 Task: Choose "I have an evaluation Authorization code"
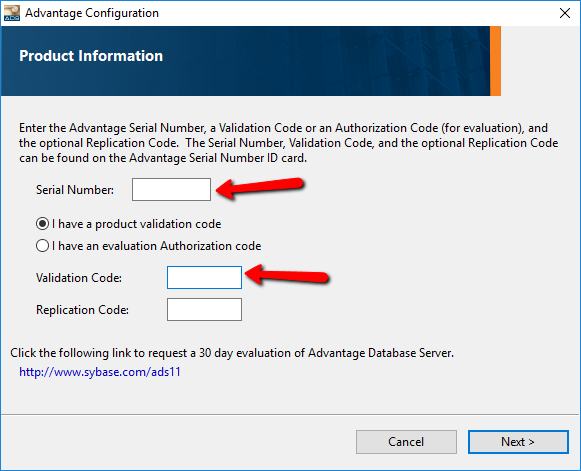[x=149, y=246]
